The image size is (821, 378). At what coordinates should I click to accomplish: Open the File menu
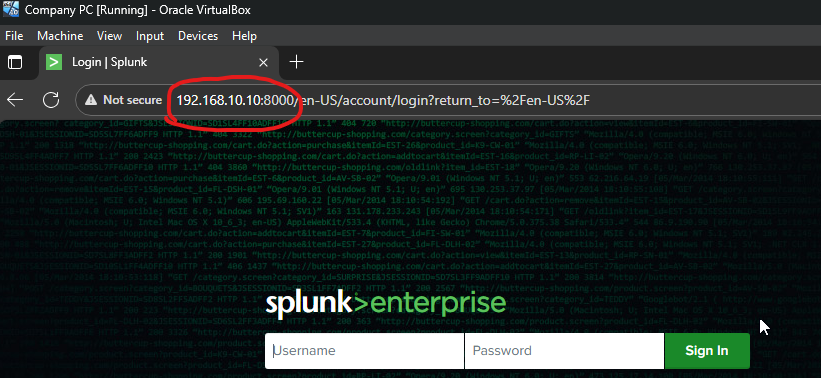coord(14,36)
